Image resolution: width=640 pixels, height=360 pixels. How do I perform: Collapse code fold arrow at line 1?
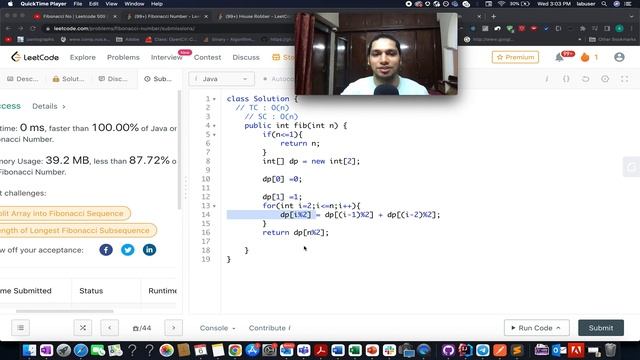214,99
